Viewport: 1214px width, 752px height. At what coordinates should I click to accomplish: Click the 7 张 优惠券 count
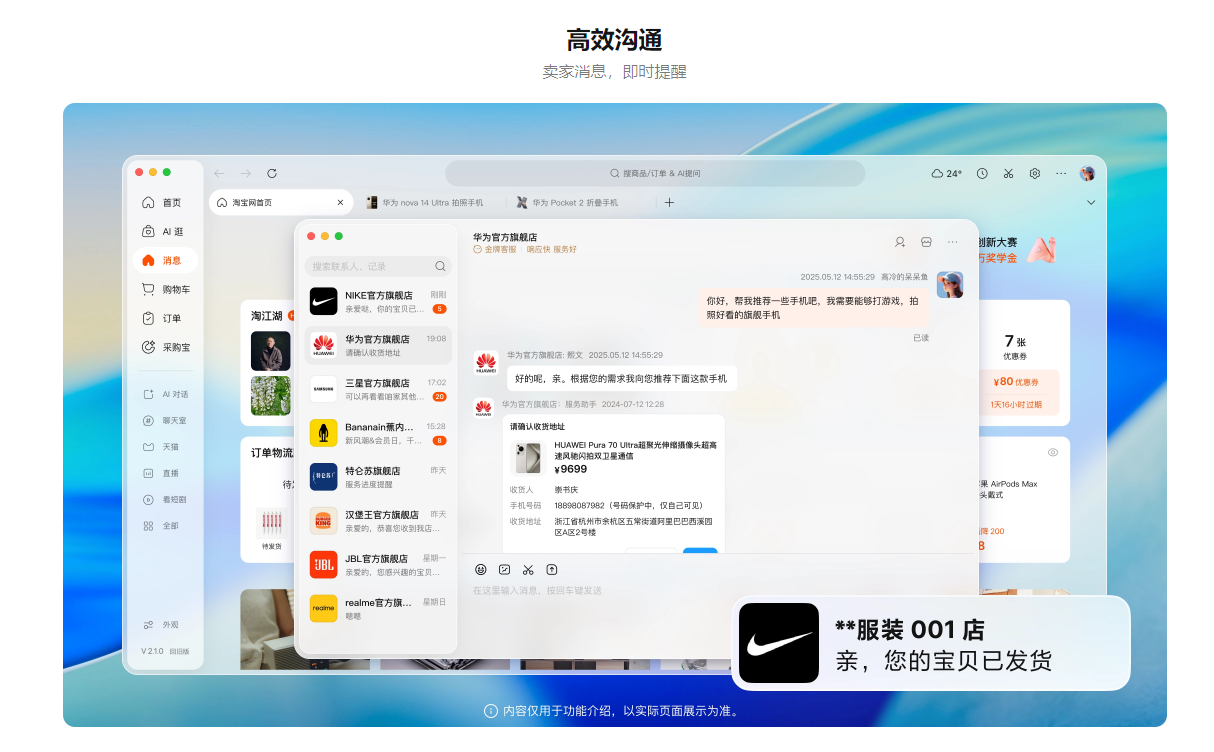1015,346
